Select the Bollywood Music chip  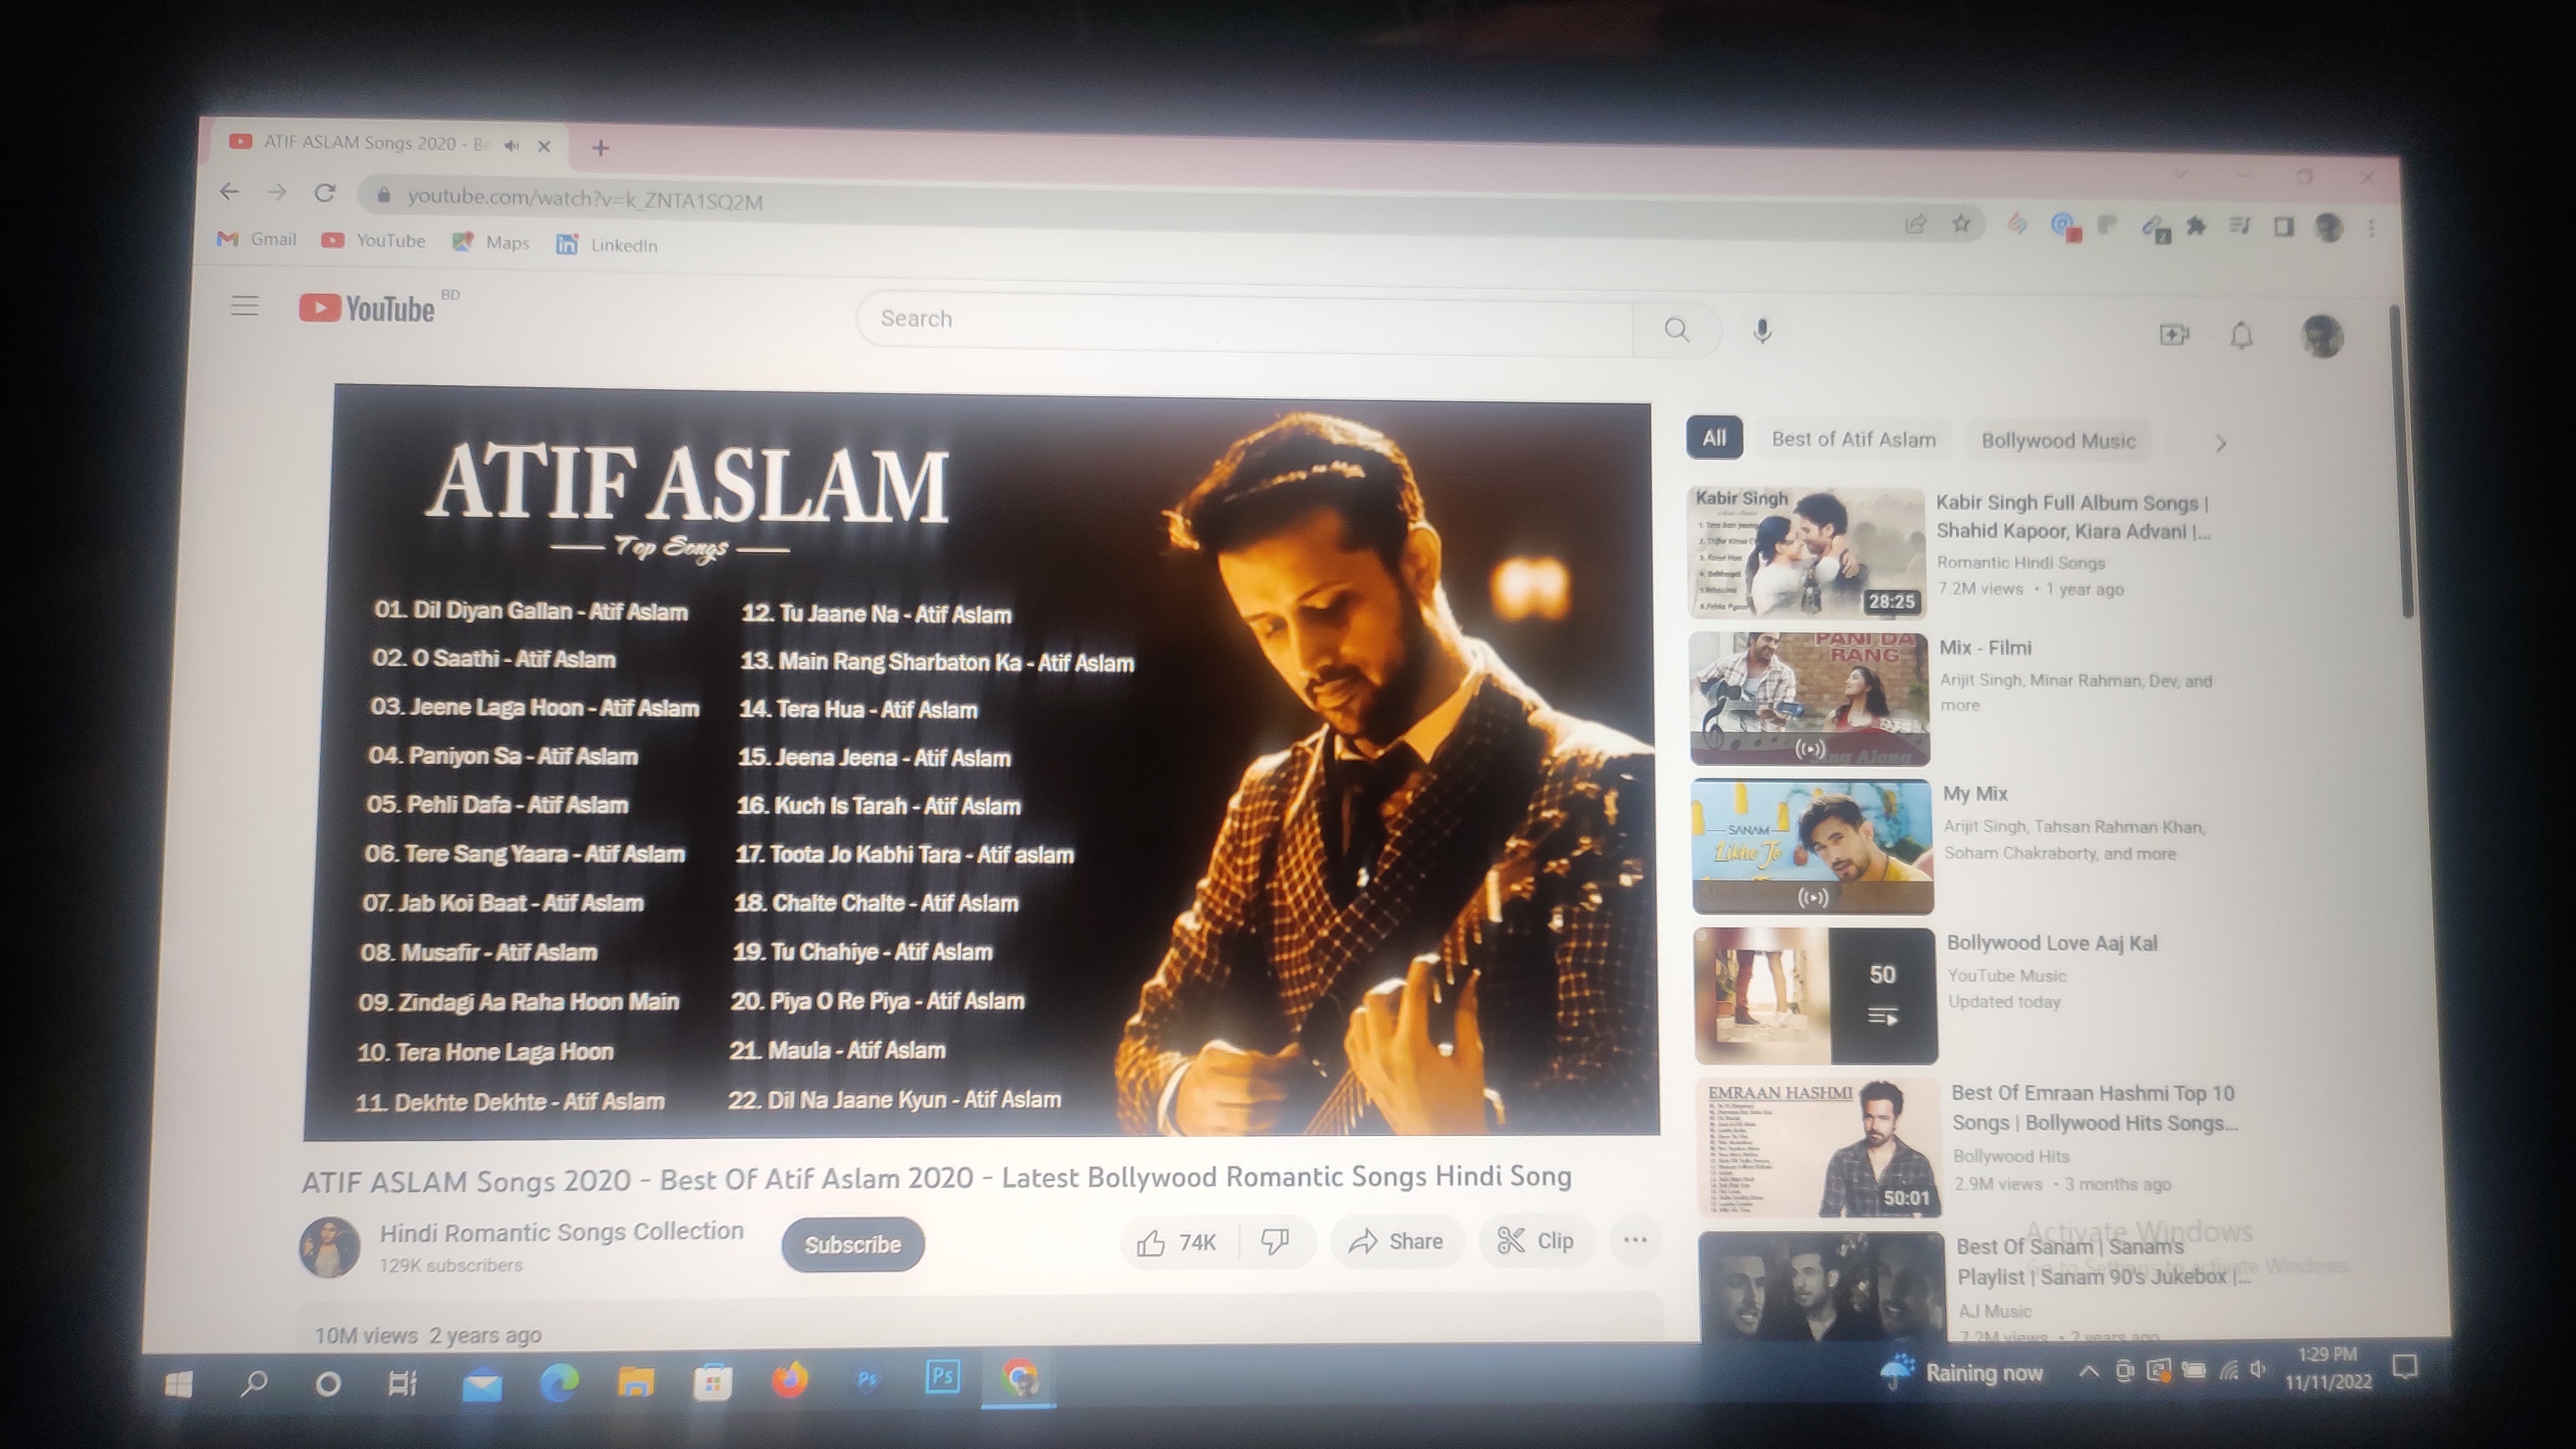pos(2058,441)
